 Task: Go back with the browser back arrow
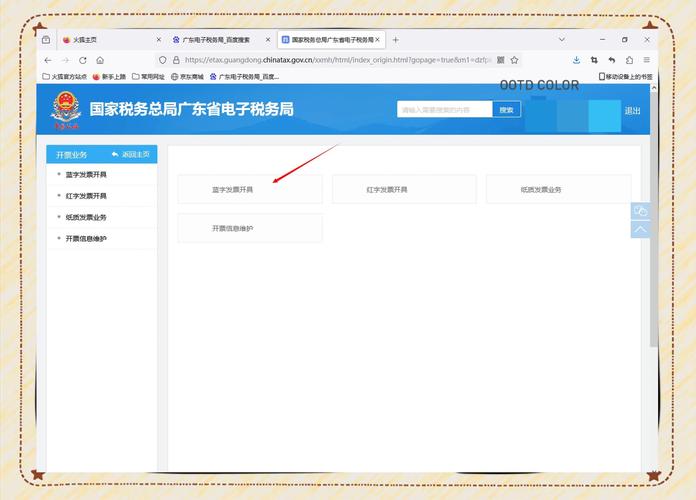point(48,60)
